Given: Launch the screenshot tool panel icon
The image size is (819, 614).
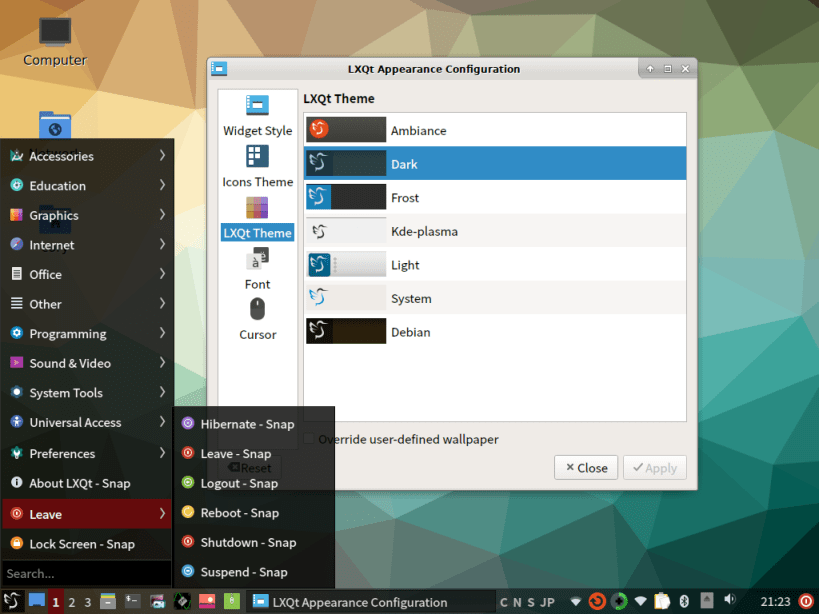Looking at the screenshot, I should [x=157, y=601].
